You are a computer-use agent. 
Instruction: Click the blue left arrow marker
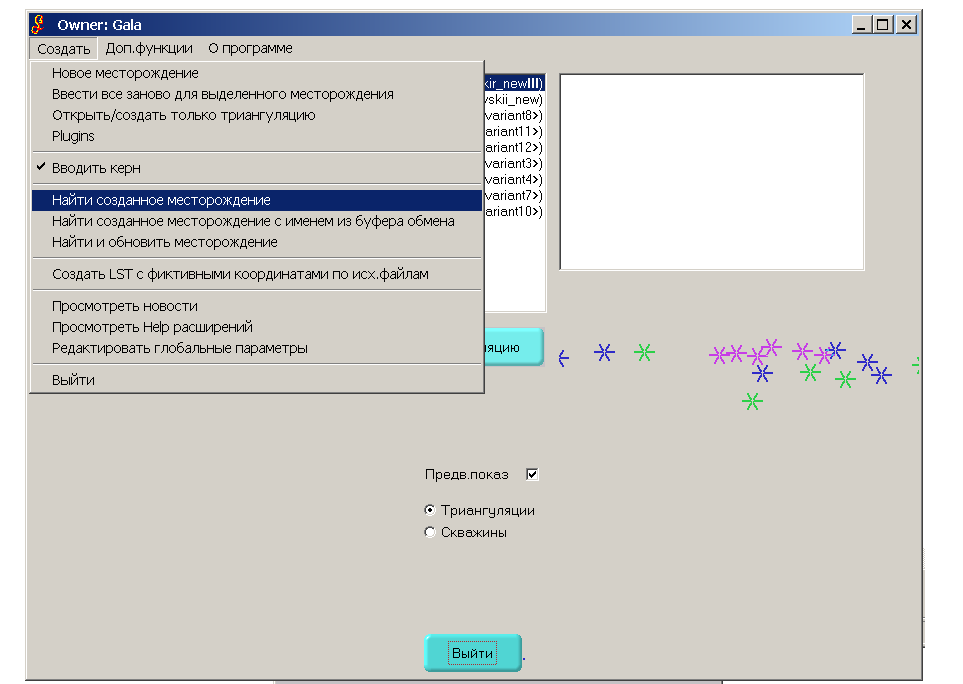564,358
